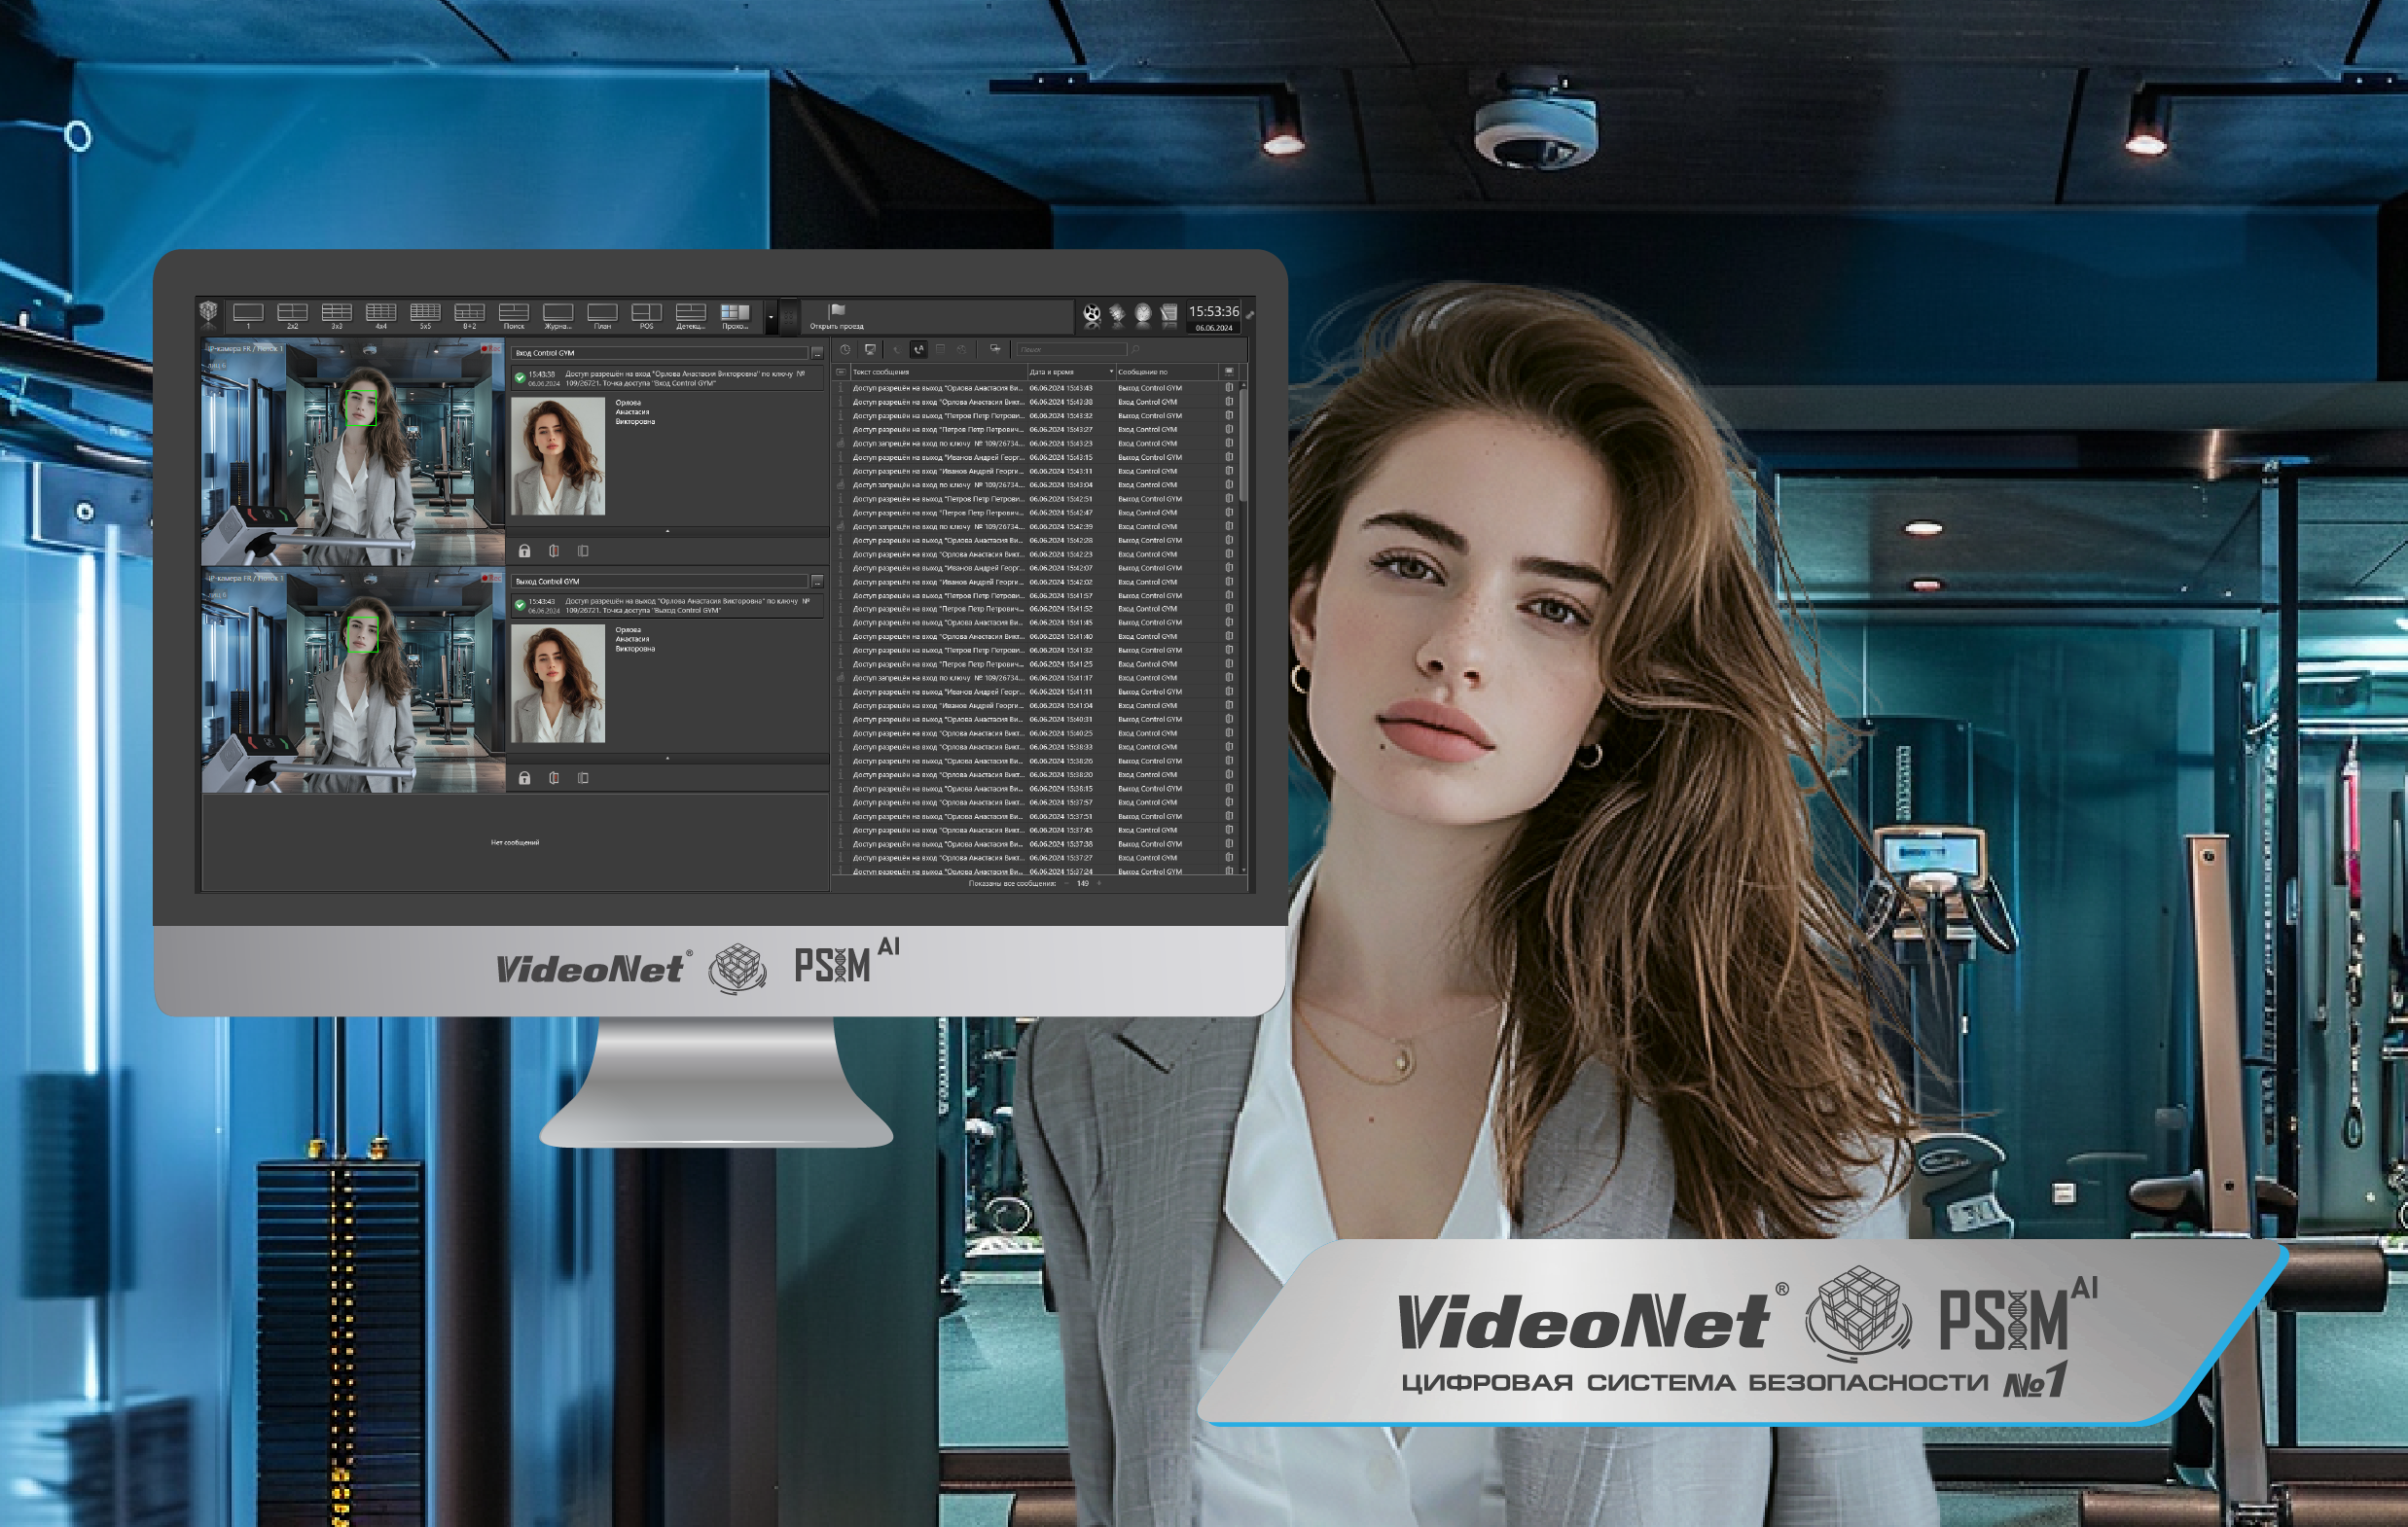Choose the 5x5 camera grid layout
The width and height of the screenshot is (2408, 1527).
pos(425,316)
